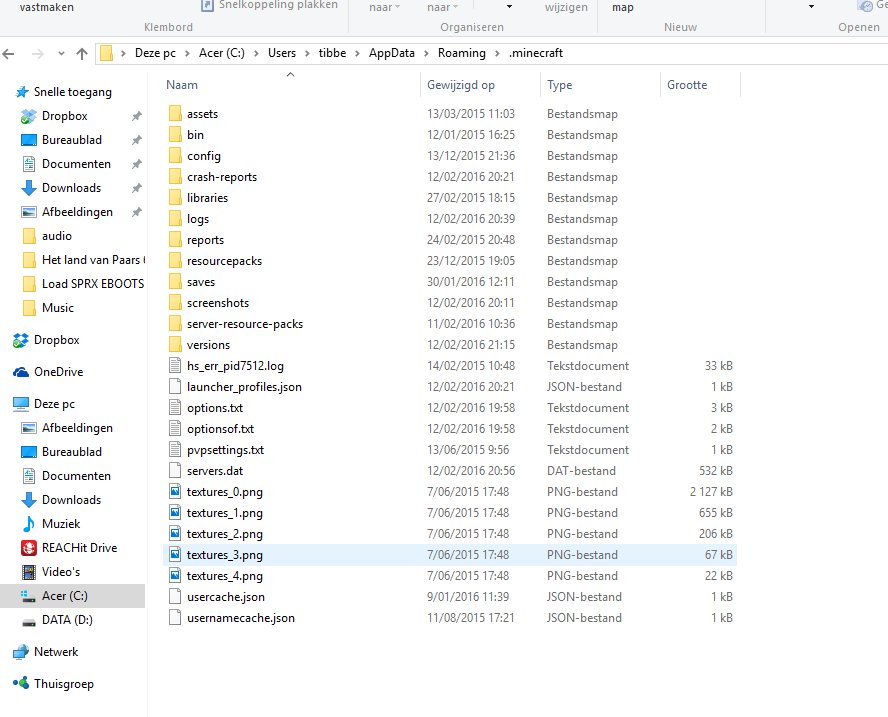Click the REACHit Drive icon
888x717 pixels.
click(x=28, y=548)
